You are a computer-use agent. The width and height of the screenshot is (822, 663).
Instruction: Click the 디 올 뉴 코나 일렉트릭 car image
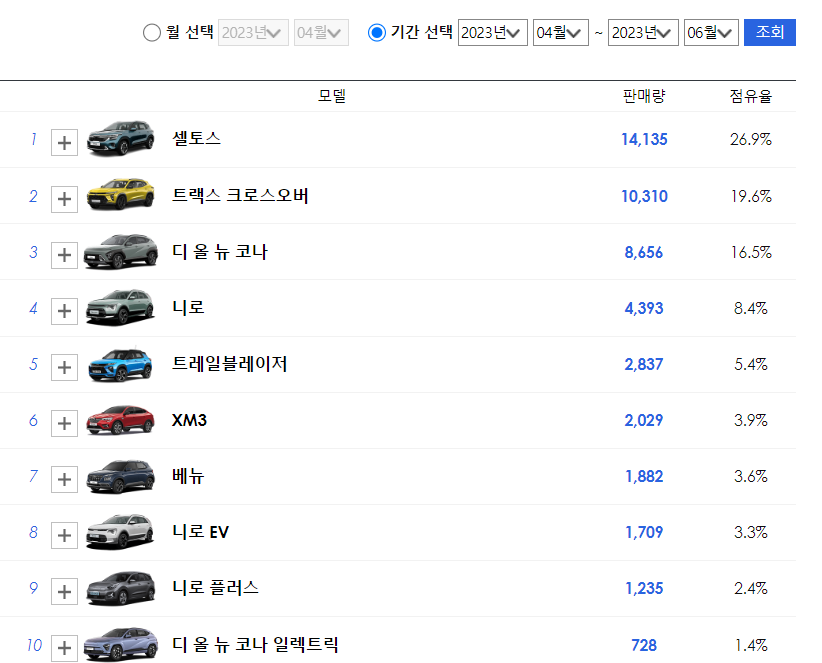[121, 644]
